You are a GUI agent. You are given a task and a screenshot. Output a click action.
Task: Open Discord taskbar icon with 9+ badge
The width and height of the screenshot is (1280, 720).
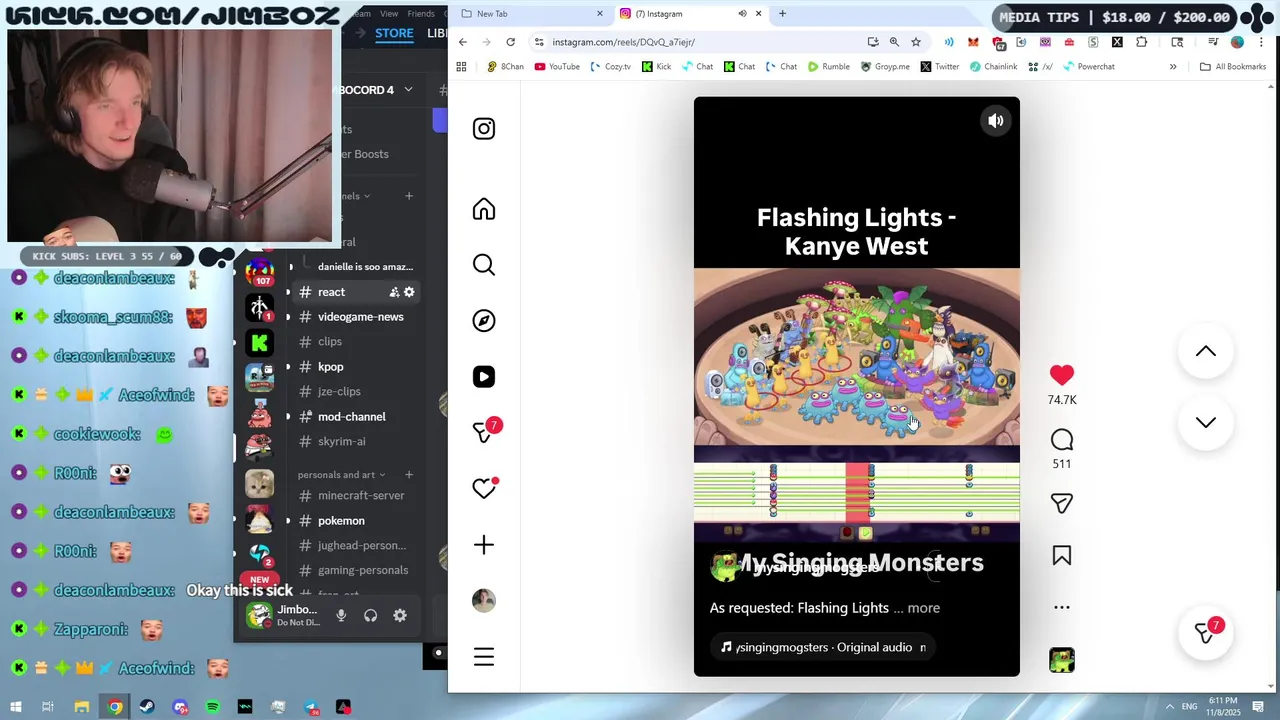180,707
